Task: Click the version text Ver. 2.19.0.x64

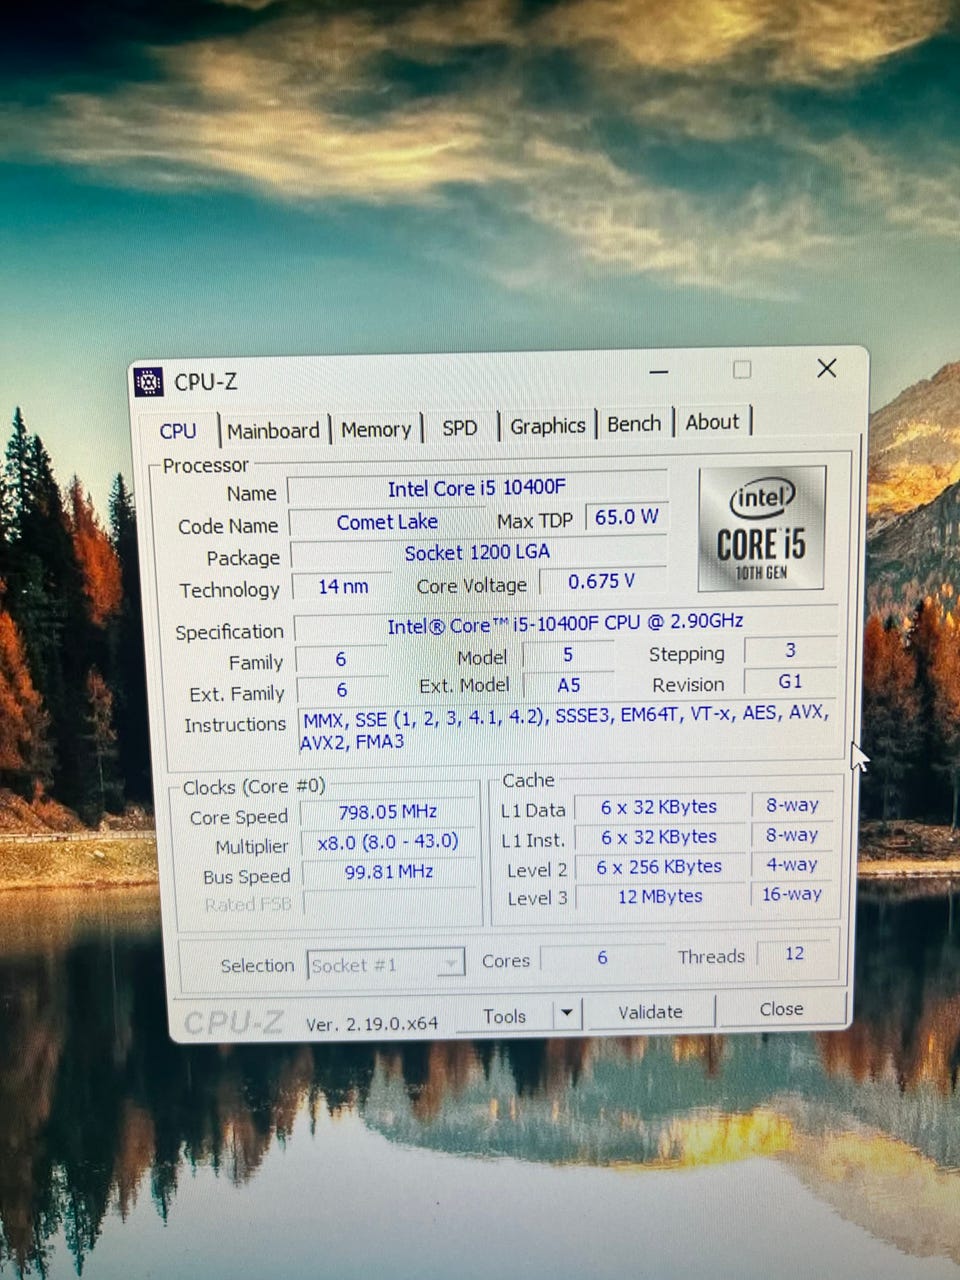Action: point(372,1024)
